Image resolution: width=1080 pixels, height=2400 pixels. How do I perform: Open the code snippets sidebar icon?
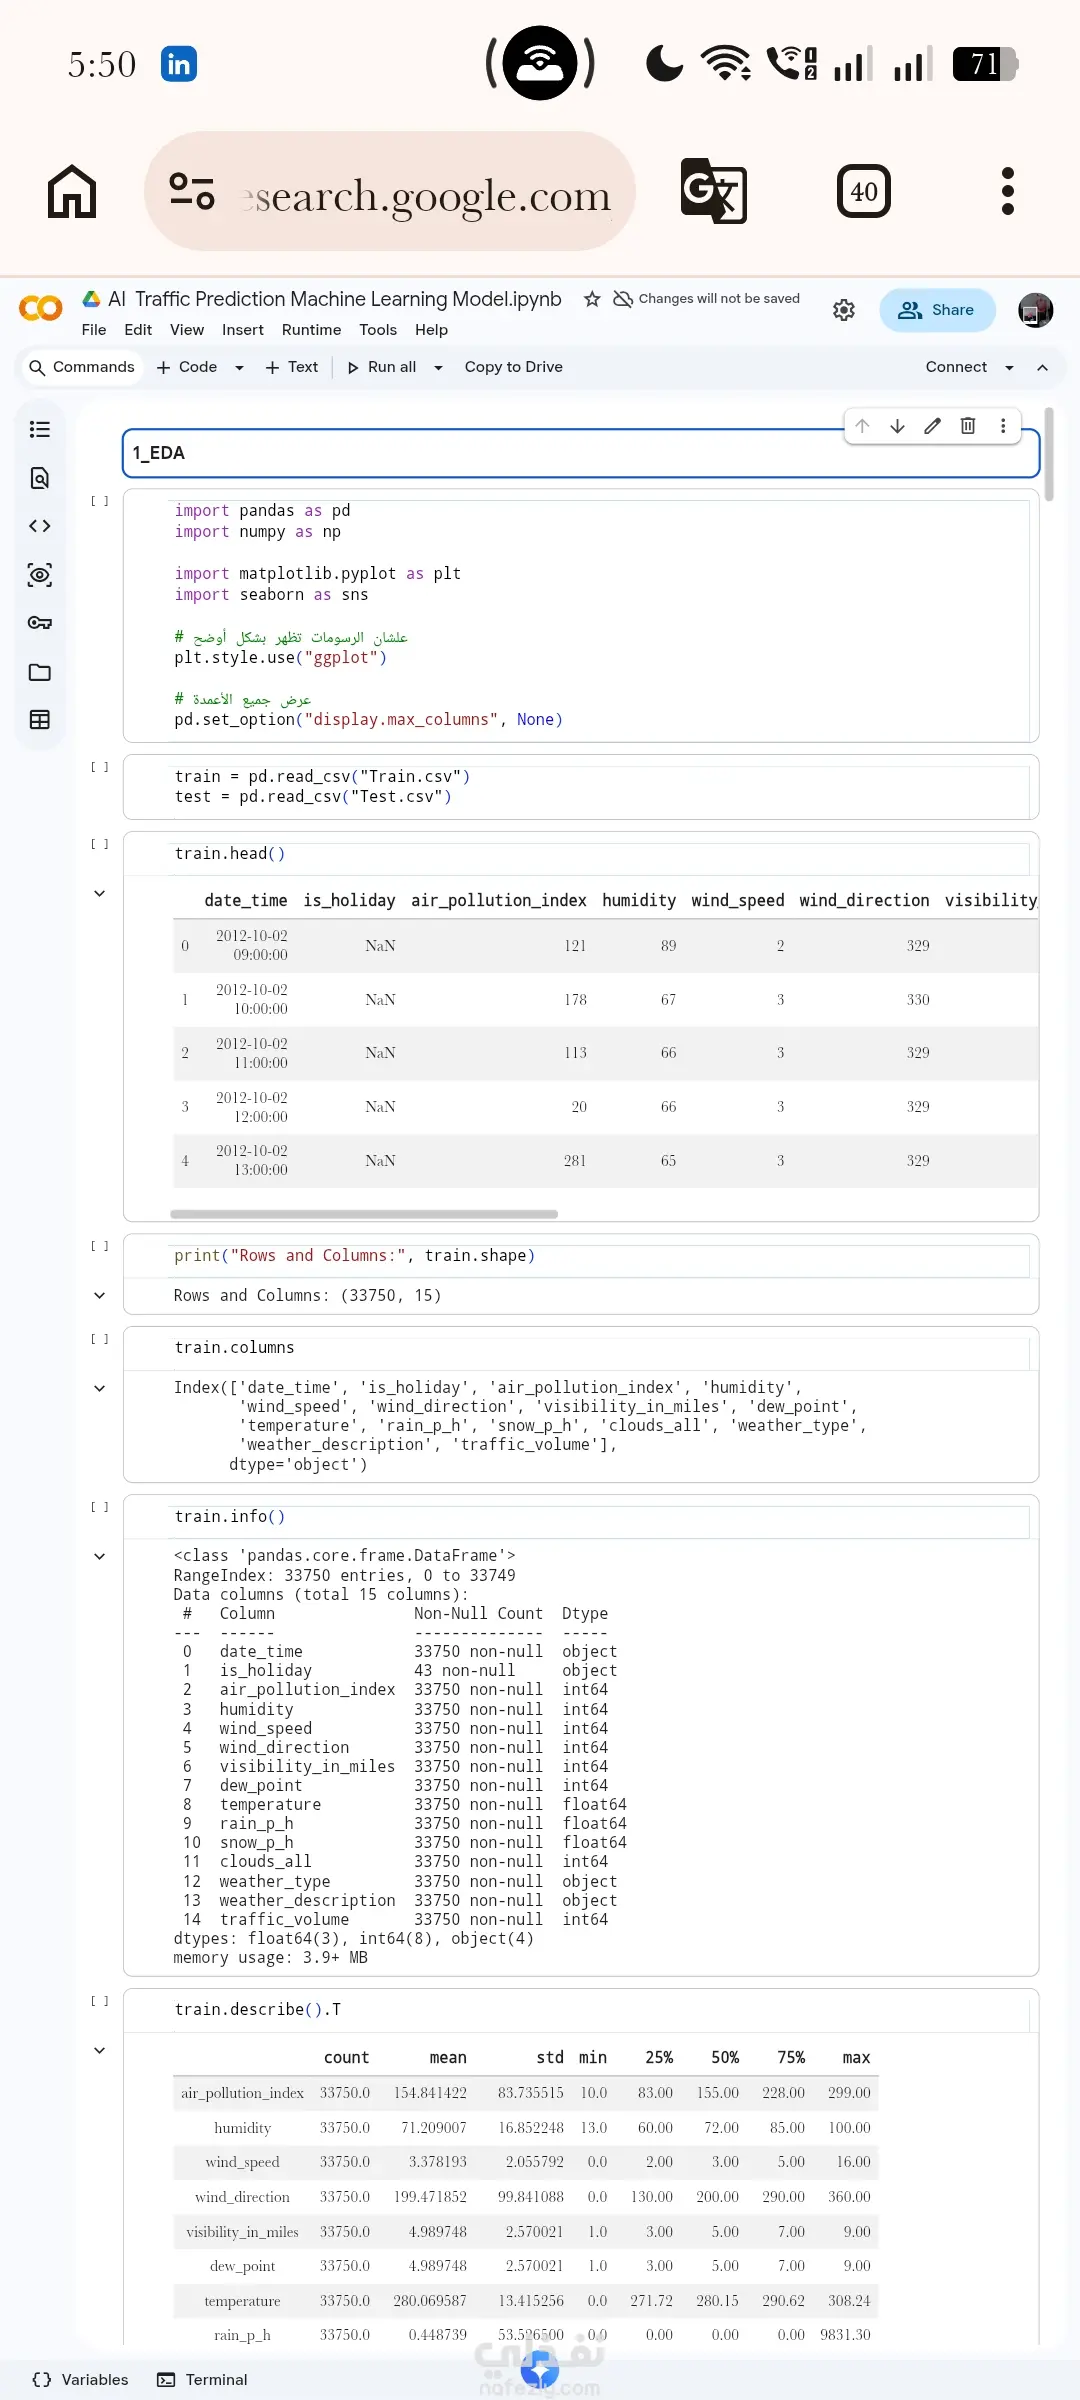click(40, 526)
